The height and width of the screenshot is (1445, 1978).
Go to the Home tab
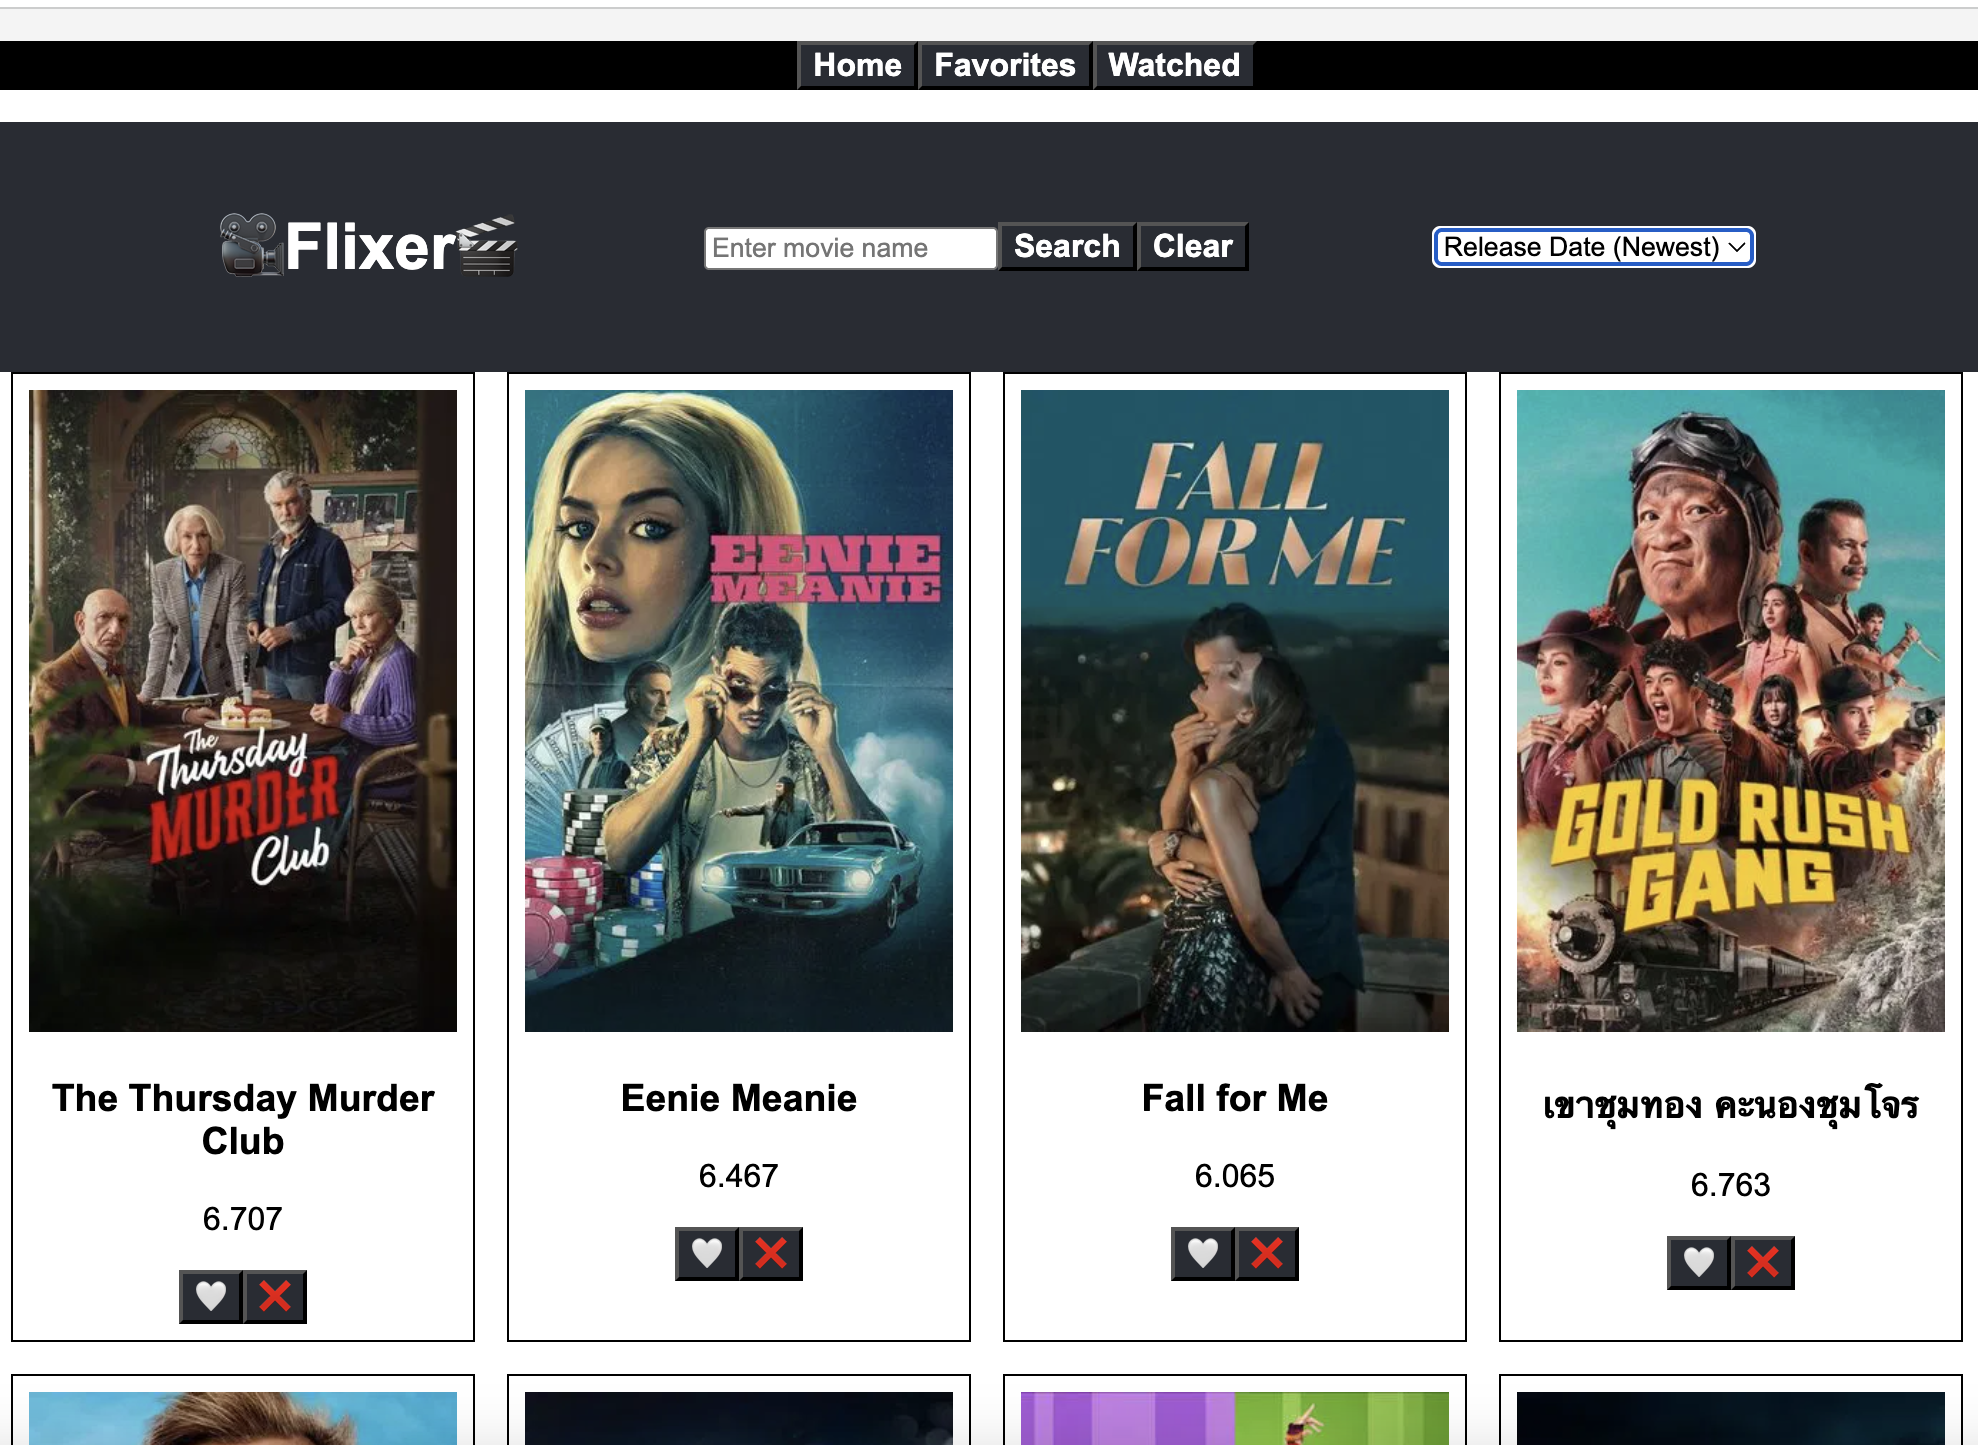pyautogui.click(x=857, y=65)
